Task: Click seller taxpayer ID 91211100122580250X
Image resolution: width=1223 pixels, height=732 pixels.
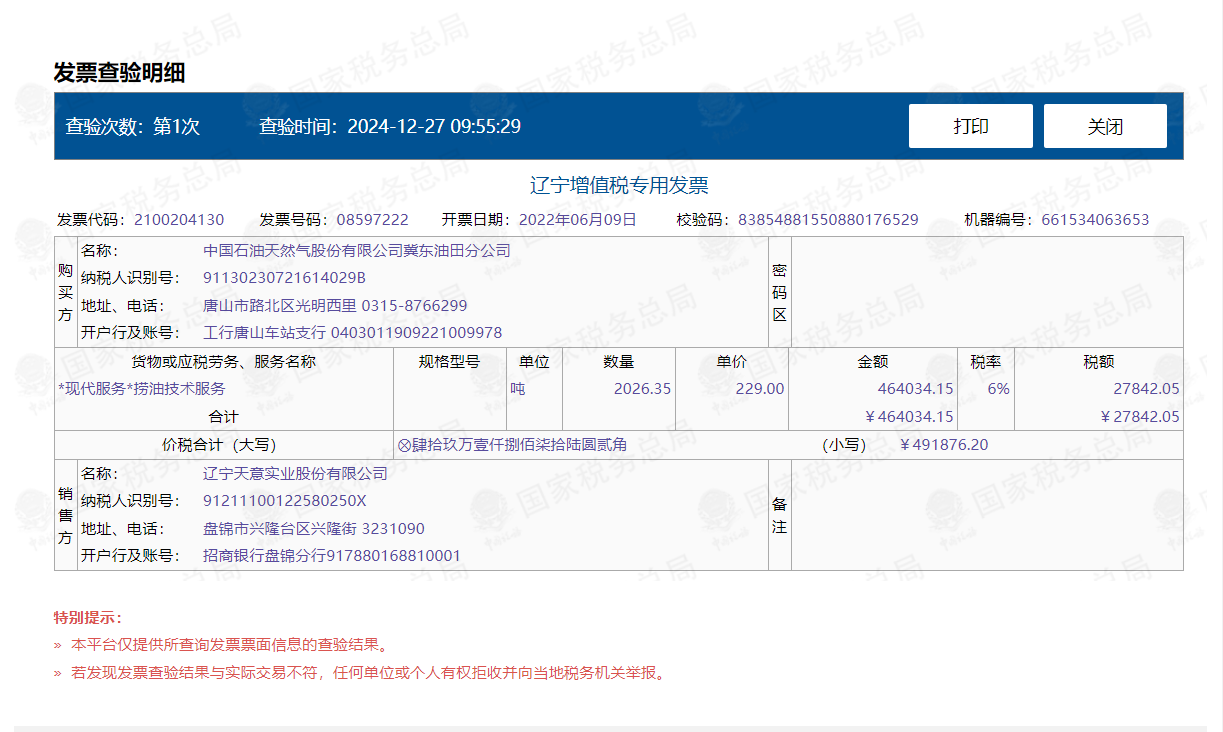Action: click(285, 501)
